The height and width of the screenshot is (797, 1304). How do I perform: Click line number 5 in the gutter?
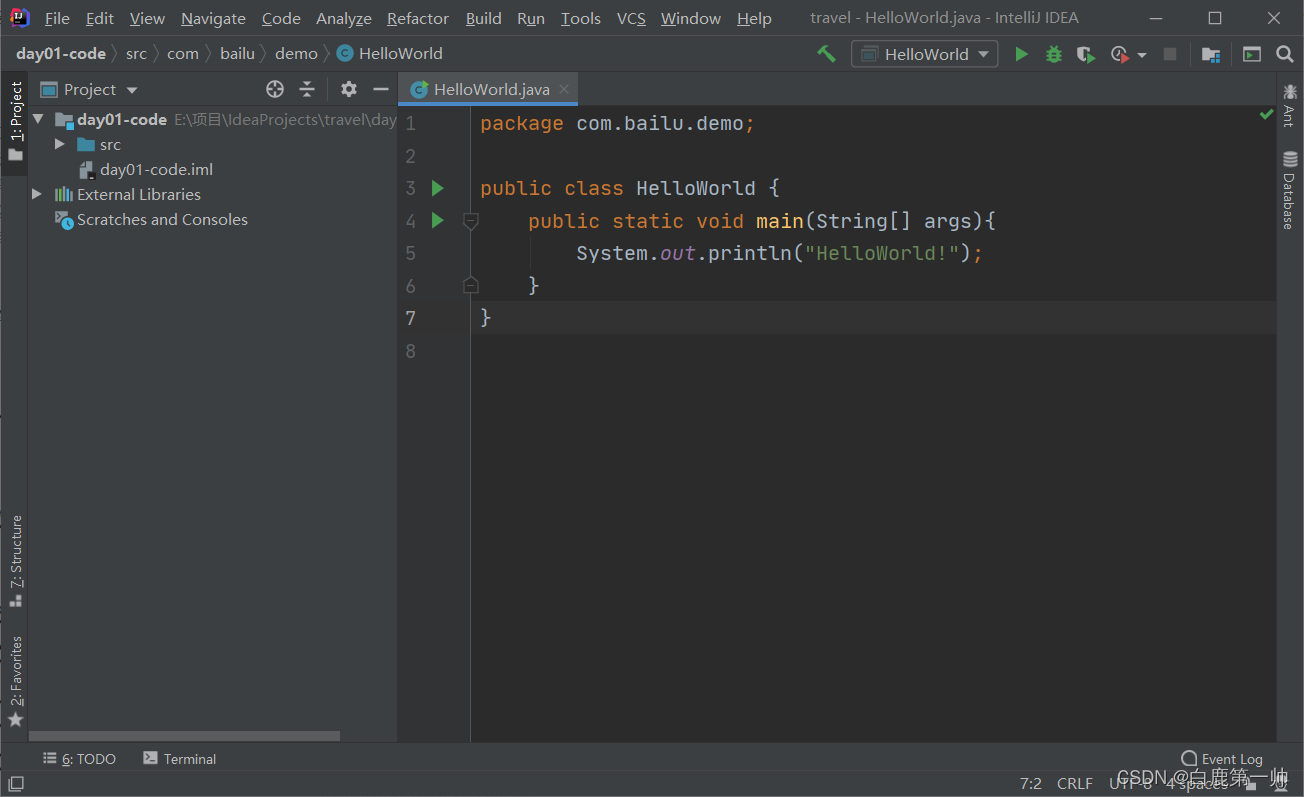(410, 253)
